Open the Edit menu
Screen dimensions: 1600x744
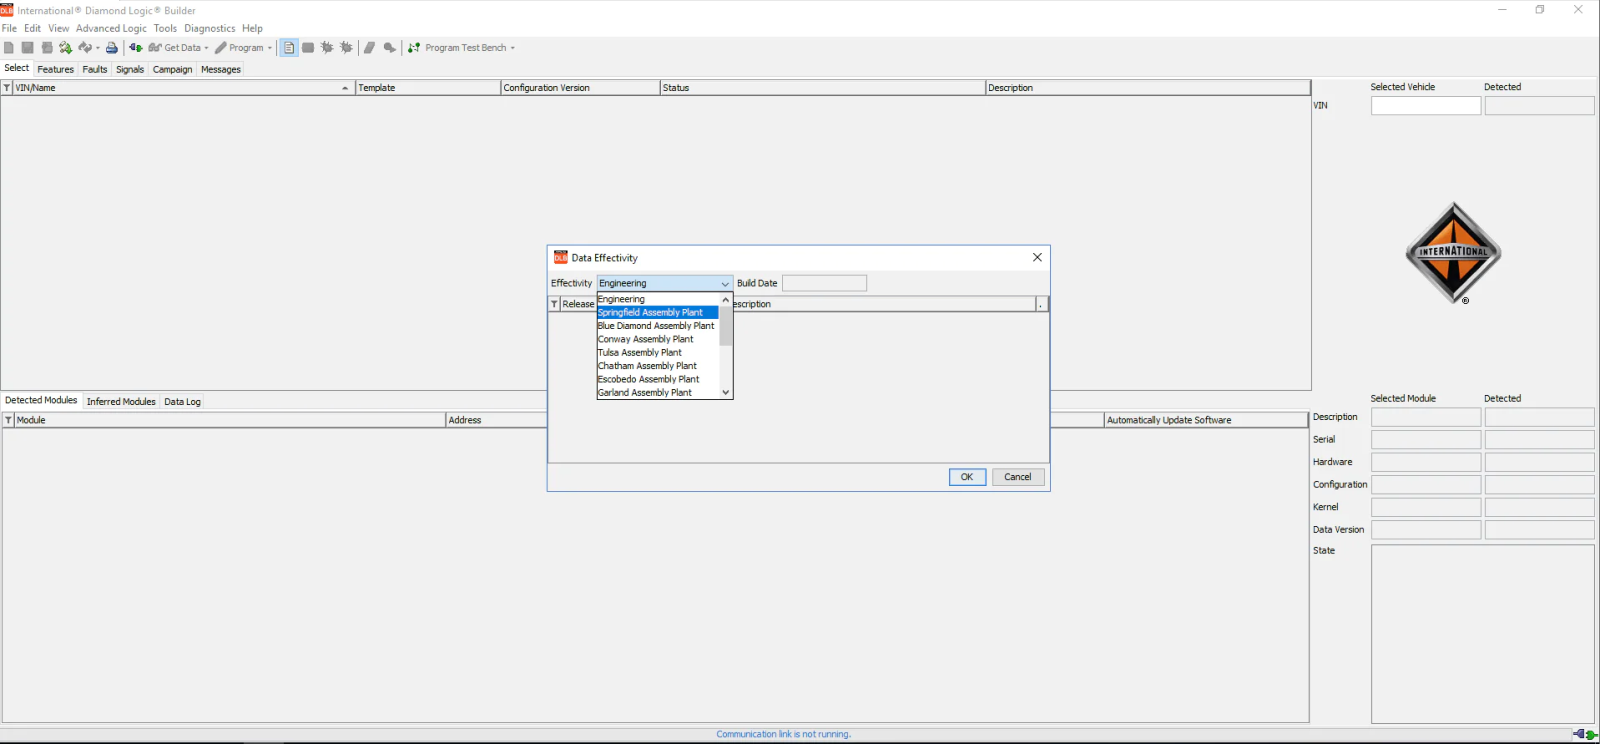[33, 28]
